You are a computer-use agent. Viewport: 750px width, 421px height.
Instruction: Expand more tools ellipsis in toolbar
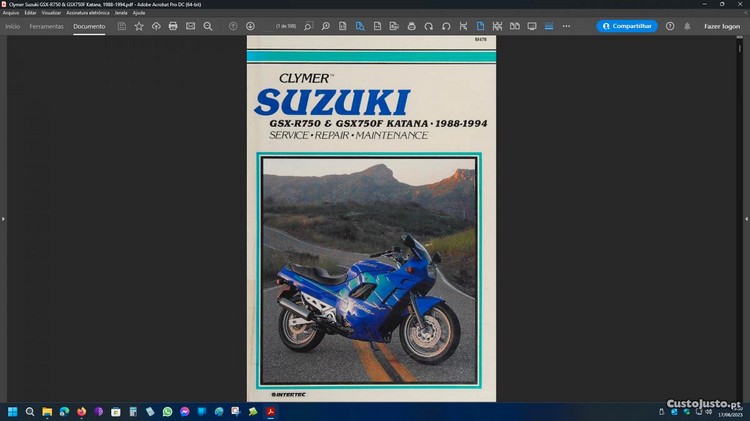click(566, 26)
